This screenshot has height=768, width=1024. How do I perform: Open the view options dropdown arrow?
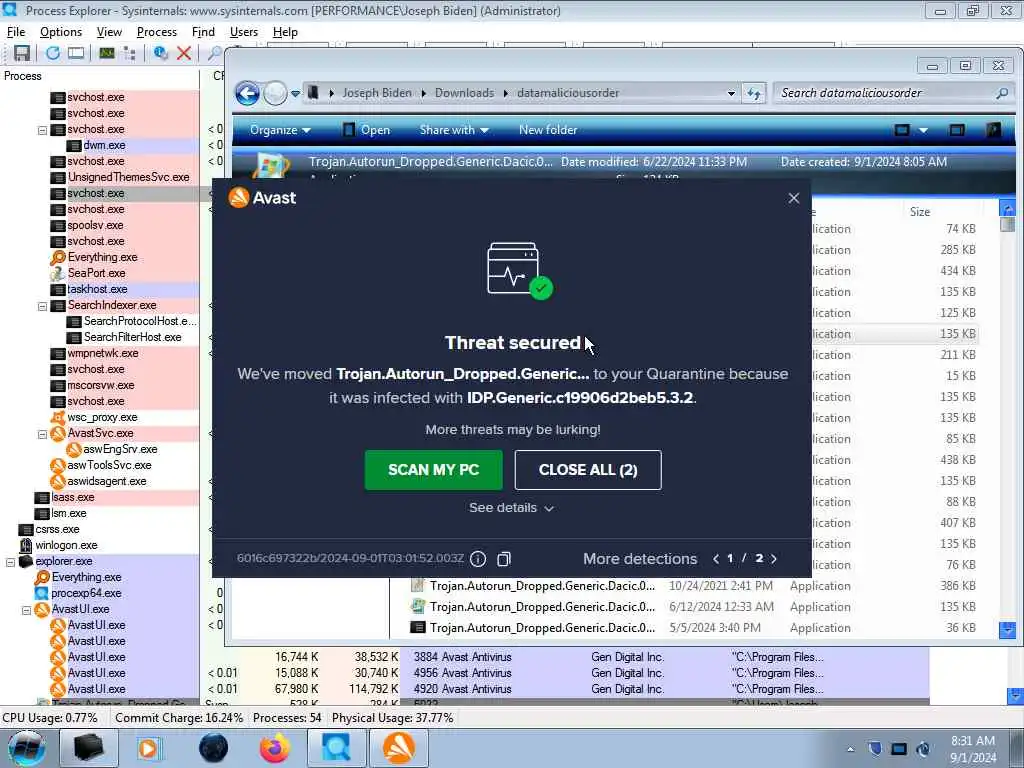pyautogui.click(x=923, y=130)
